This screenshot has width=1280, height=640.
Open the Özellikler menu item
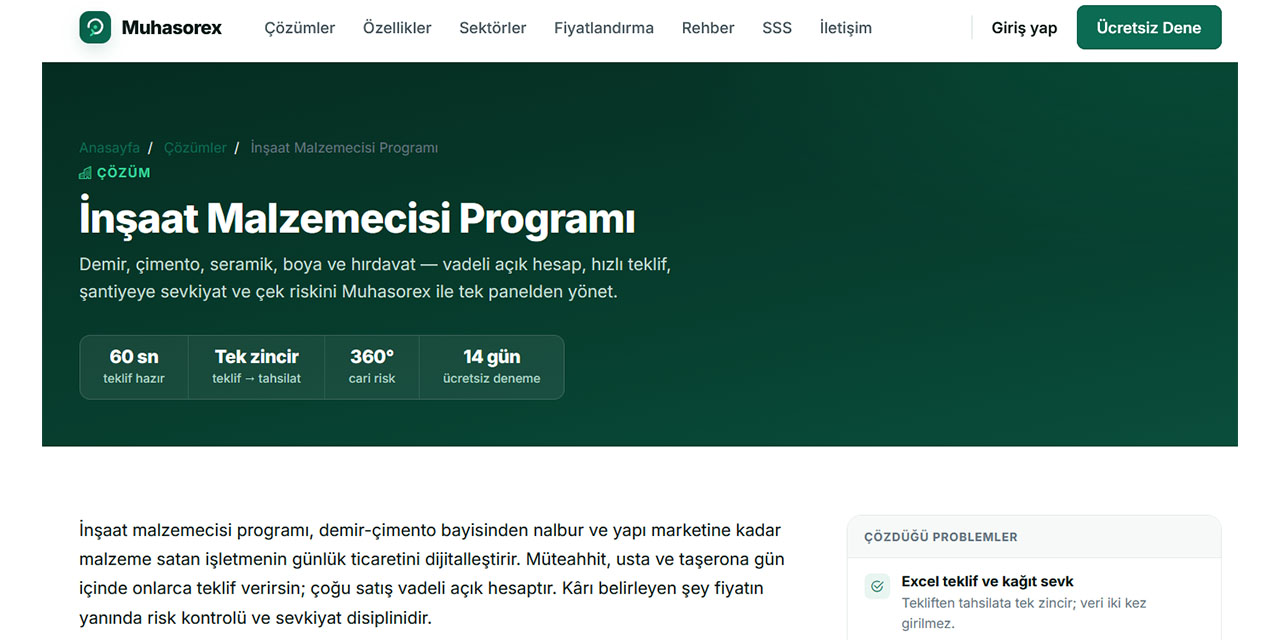[397, 28]
